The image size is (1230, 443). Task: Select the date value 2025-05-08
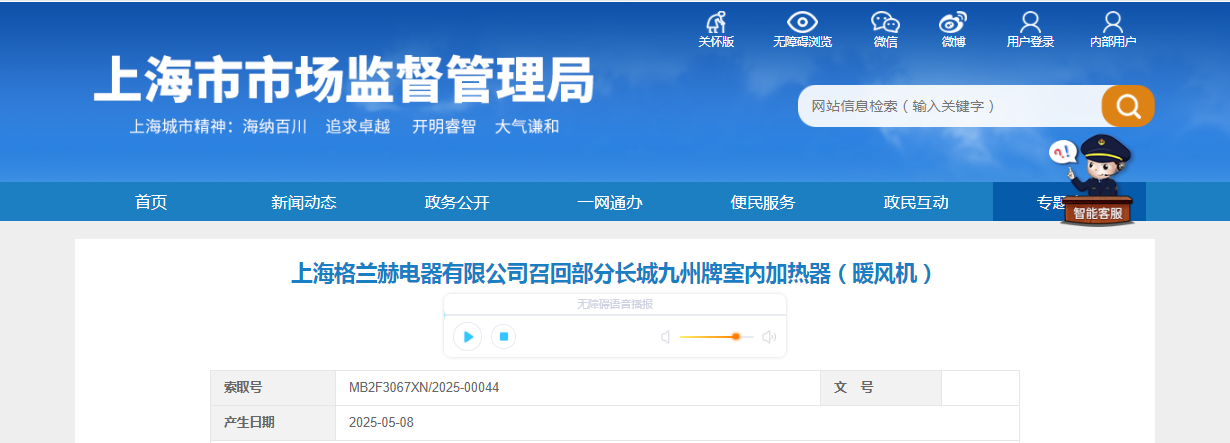(x=381, y=423)
